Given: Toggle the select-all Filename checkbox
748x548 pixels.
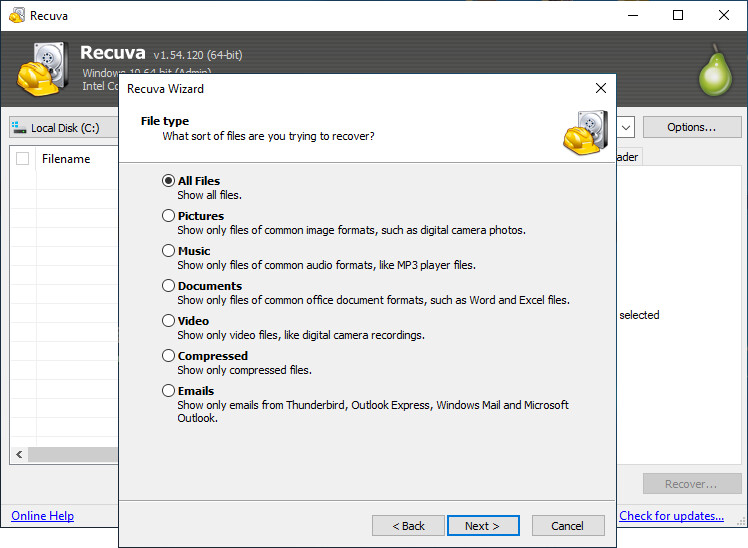Looking at the screenshot, I should (x=22, y=158).
